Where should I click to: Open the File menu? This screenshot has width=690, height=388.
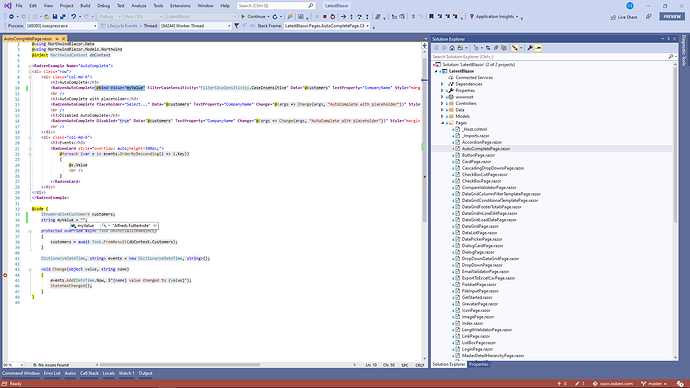18,6
